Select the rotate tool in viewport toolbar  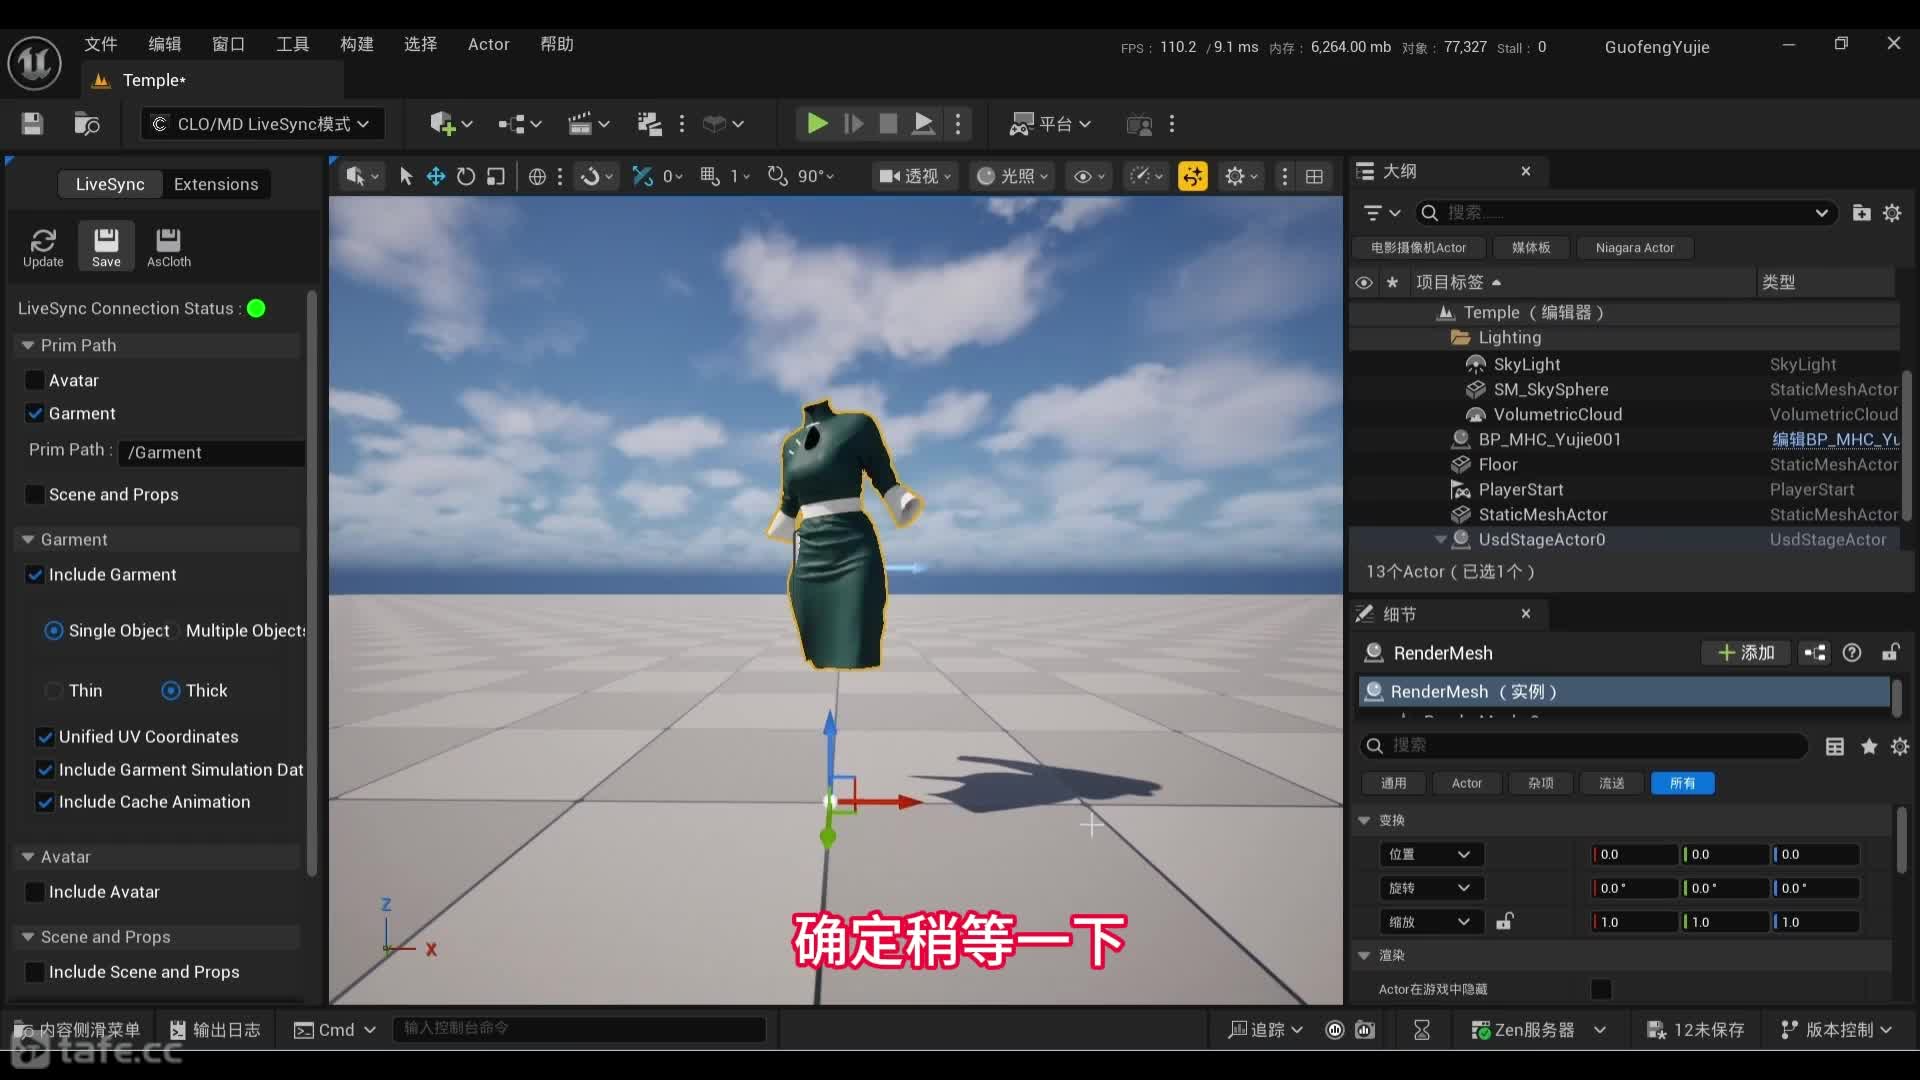465,176
